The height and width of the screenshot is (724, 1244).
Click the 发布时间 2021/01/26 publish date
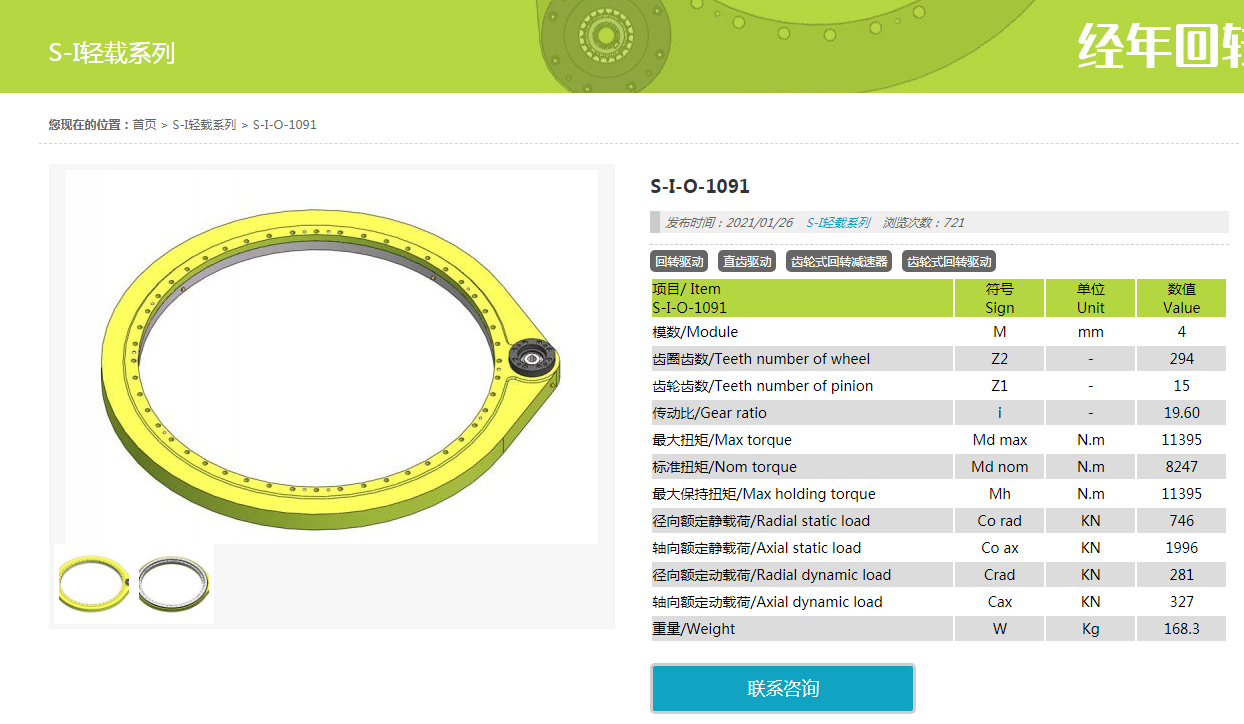point(729,223)
